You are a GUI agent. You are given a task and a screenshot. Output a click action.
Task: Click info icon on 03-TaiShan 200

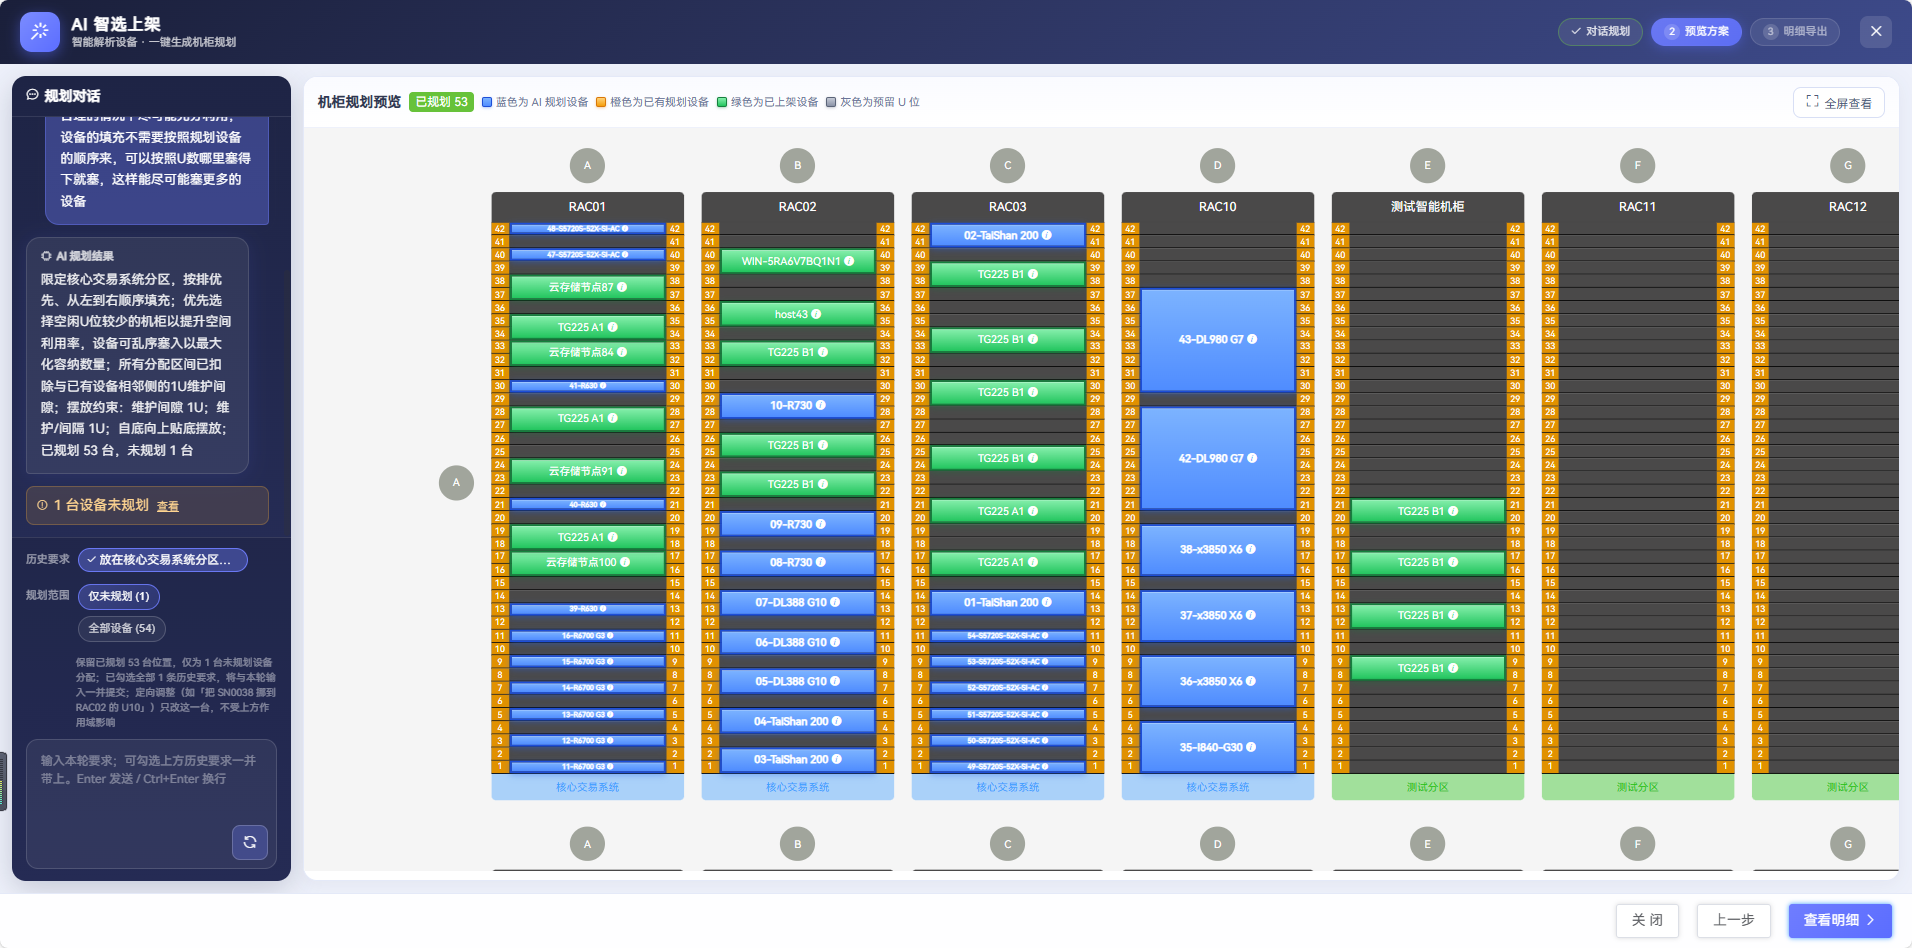(837, 759)
